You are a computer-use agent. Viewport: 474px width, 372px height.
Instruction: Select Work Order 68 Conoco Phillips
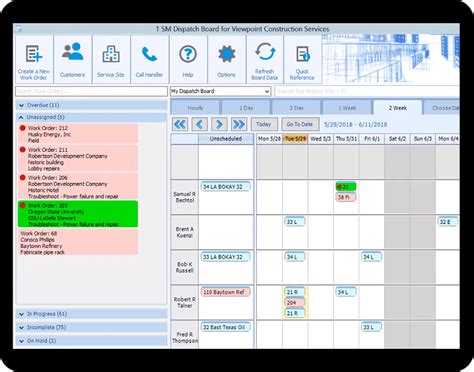pyautogui.click(x=78, y=242)
